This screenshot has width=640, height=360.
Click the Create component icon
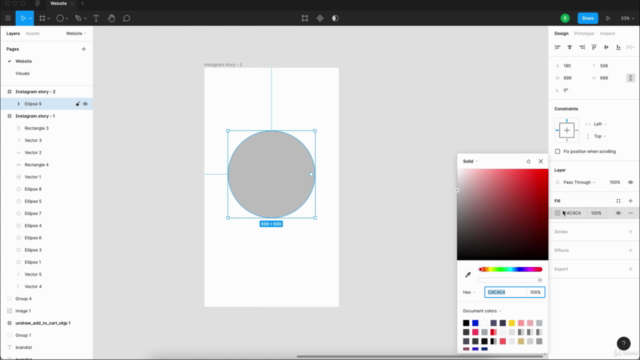coord(320,18)
